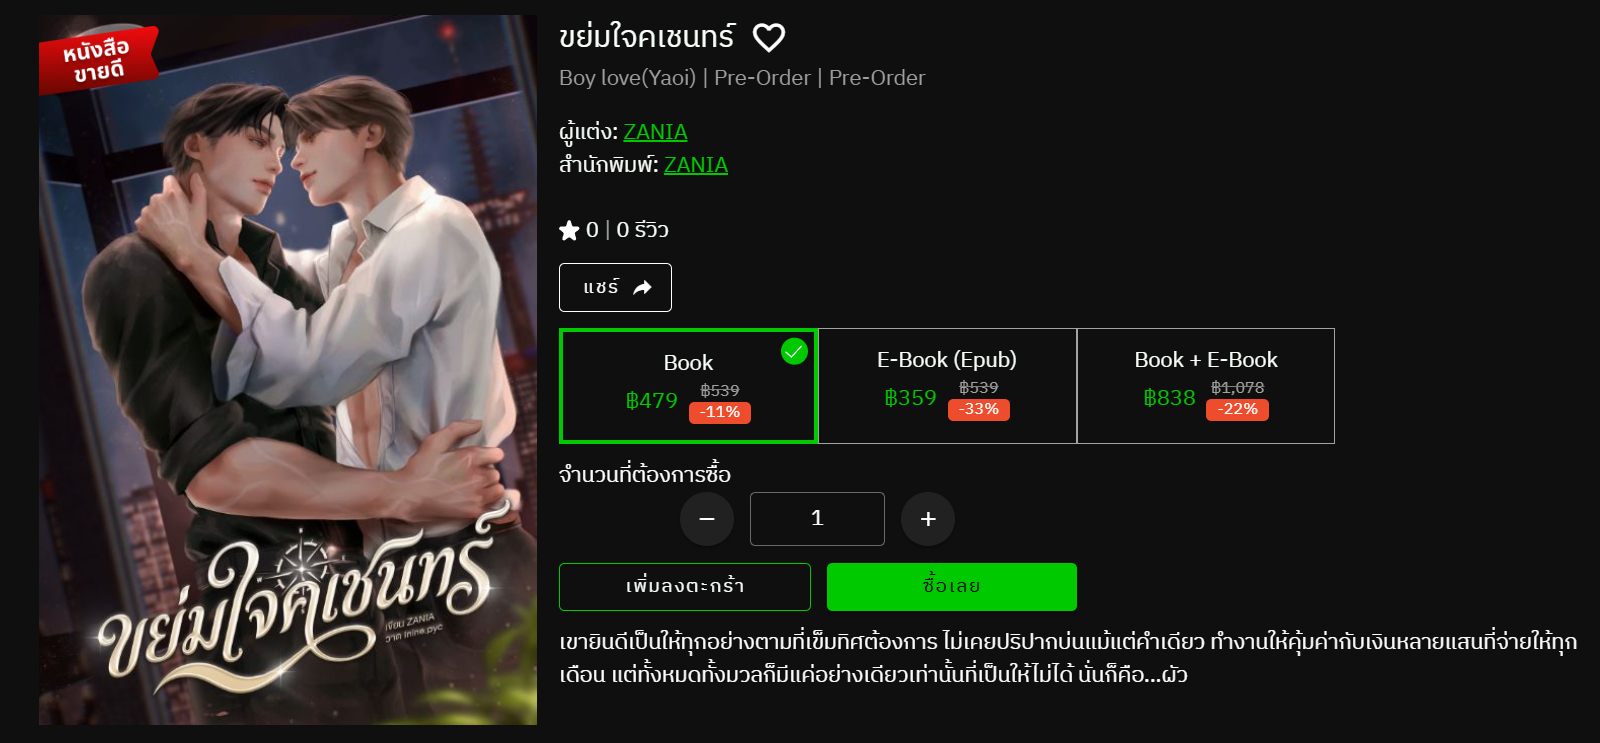The height and width of the screenshot is (743, 1600).
Task: Click the -33% discount badge on E-Book
Action: pyautogui.click(x=979, y=409)
